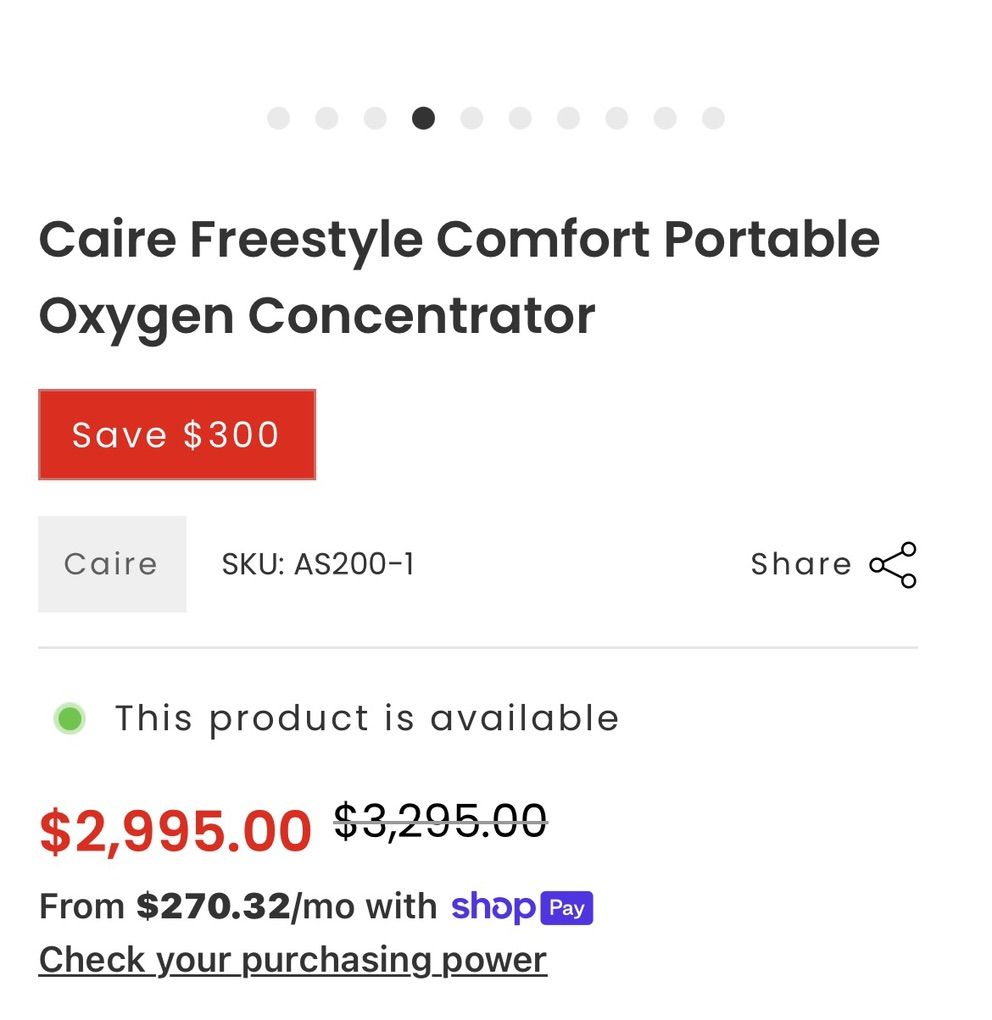Click the SKU AS200-1 text
The width and height of the screenshot is (992, 1020).
pyautogui.click(x=318, y=565)
